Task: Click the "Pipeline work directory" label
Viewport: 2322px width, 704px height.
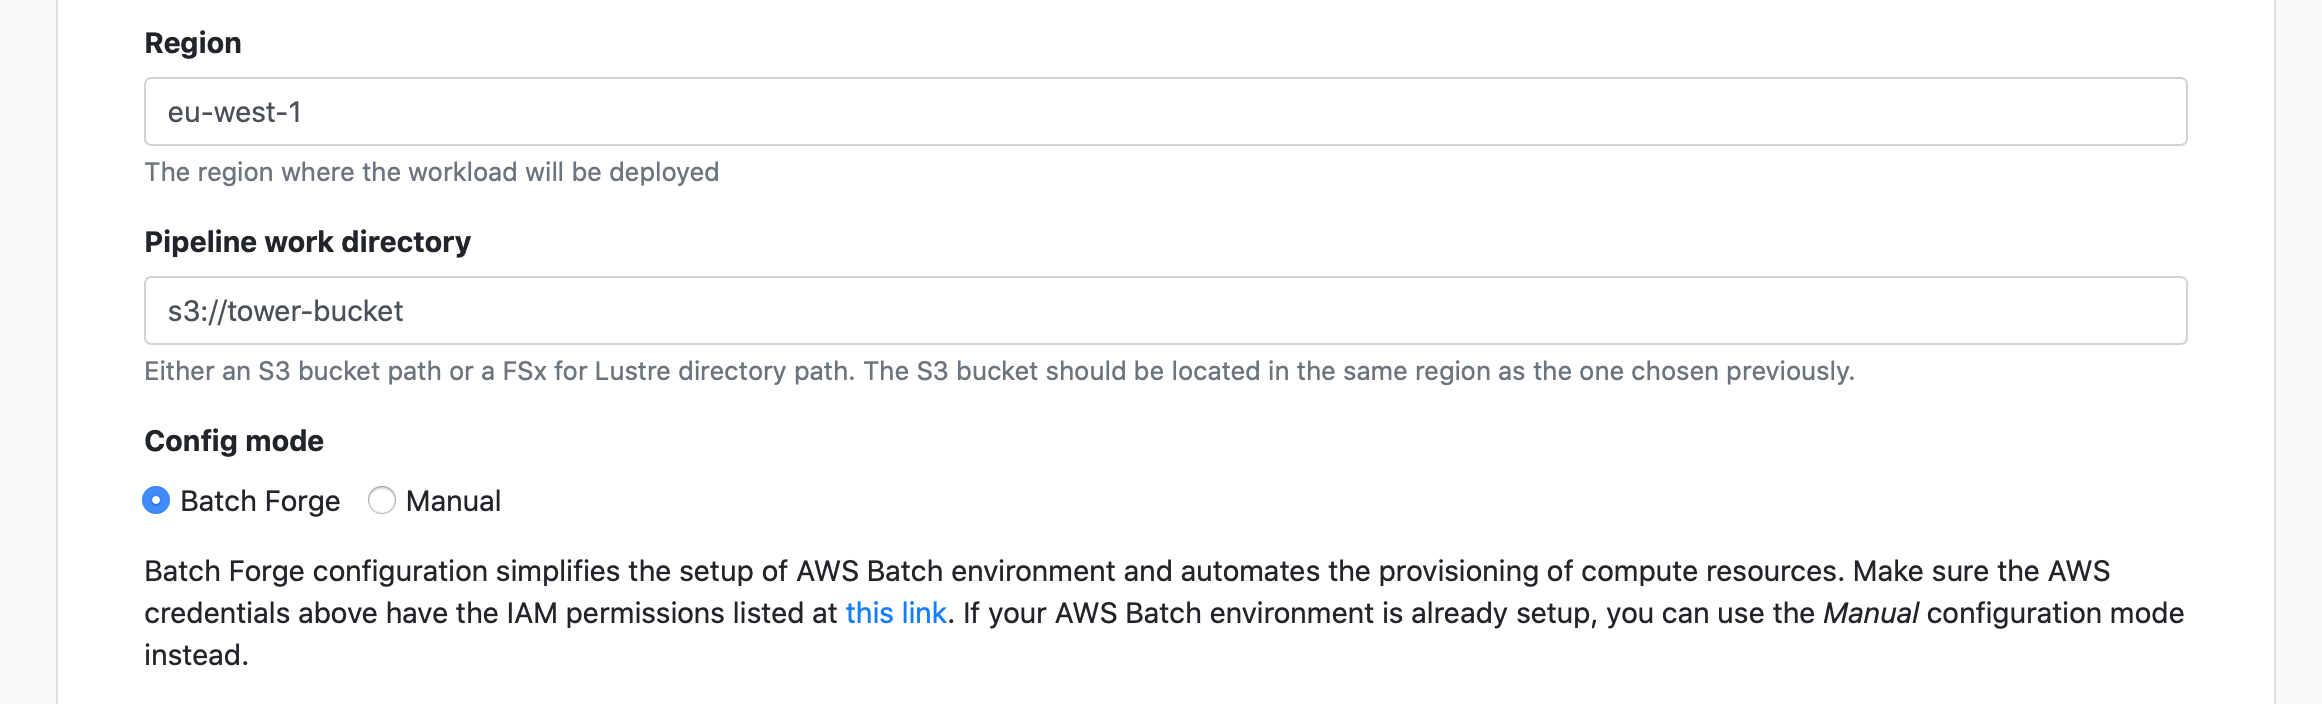Action: [307, 242]
